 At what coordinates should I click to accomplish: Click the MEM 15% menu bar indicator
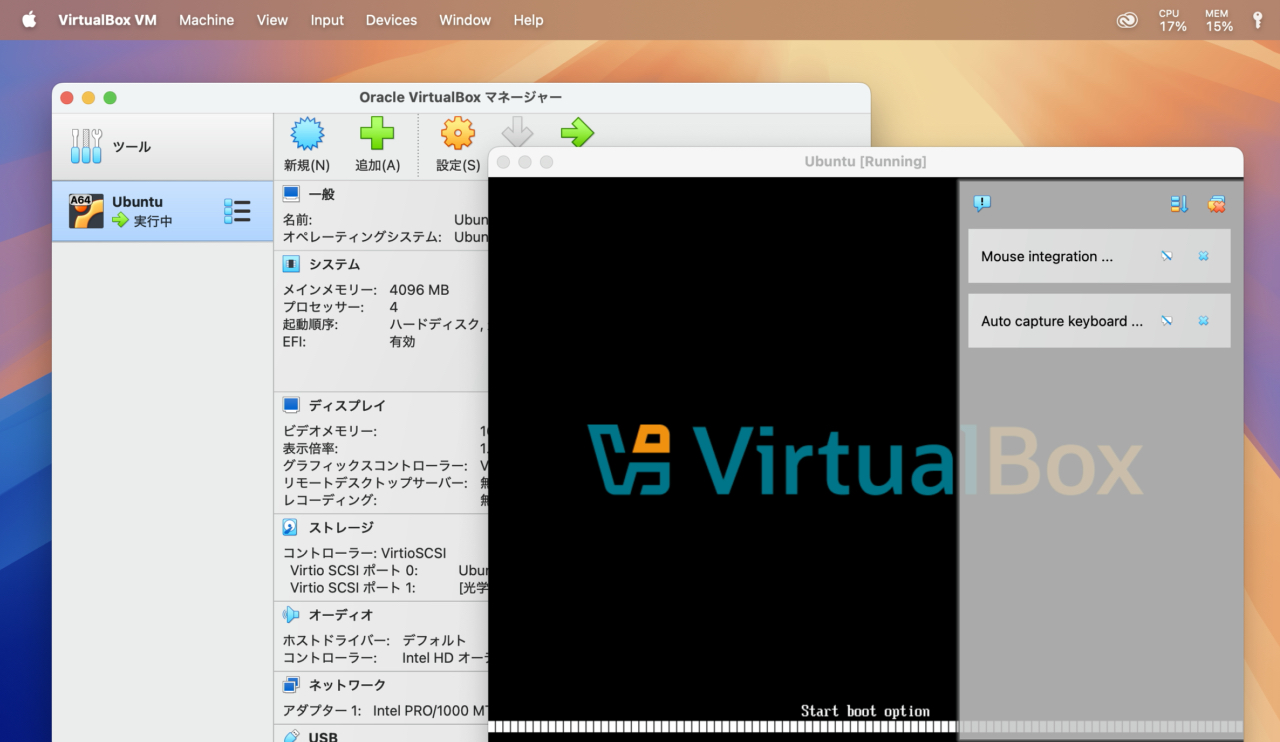[x=1219, y=20]
